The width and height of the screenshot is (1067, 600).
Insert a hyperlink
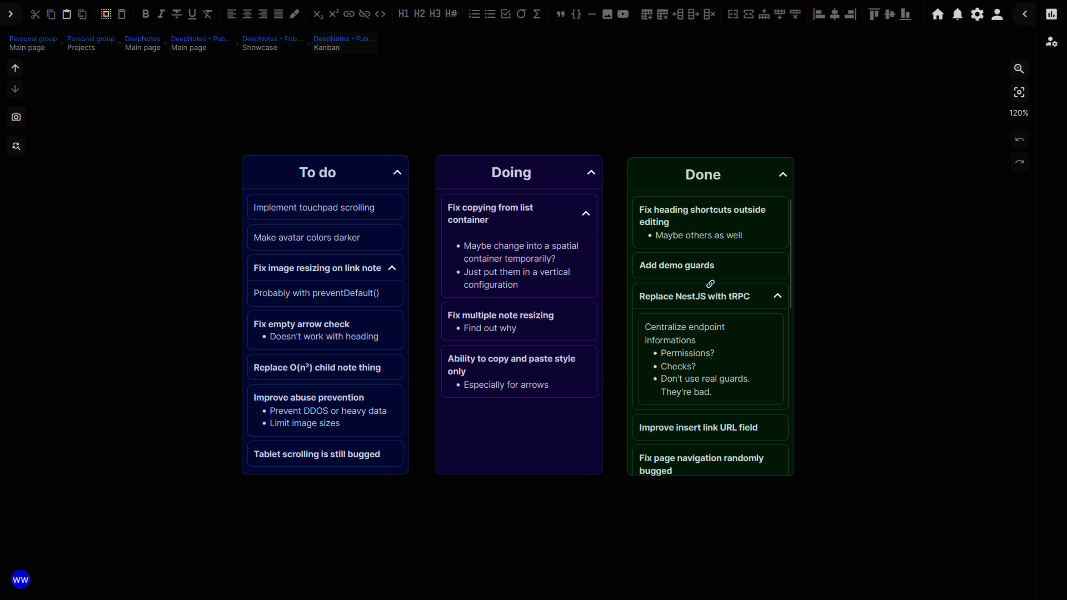[x=349, y=14]
